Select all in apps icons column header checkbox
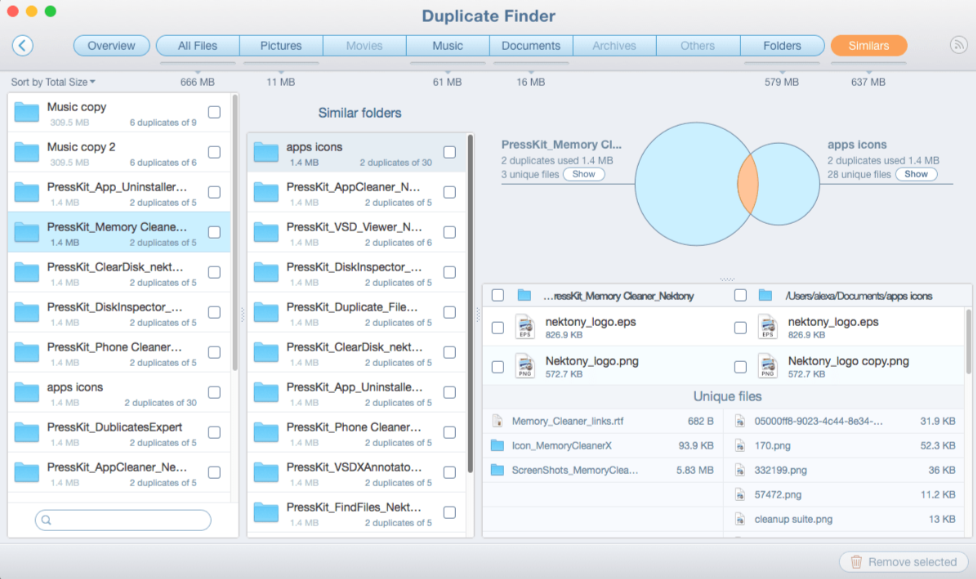The image size is (976, 579). tap(740, 295)
